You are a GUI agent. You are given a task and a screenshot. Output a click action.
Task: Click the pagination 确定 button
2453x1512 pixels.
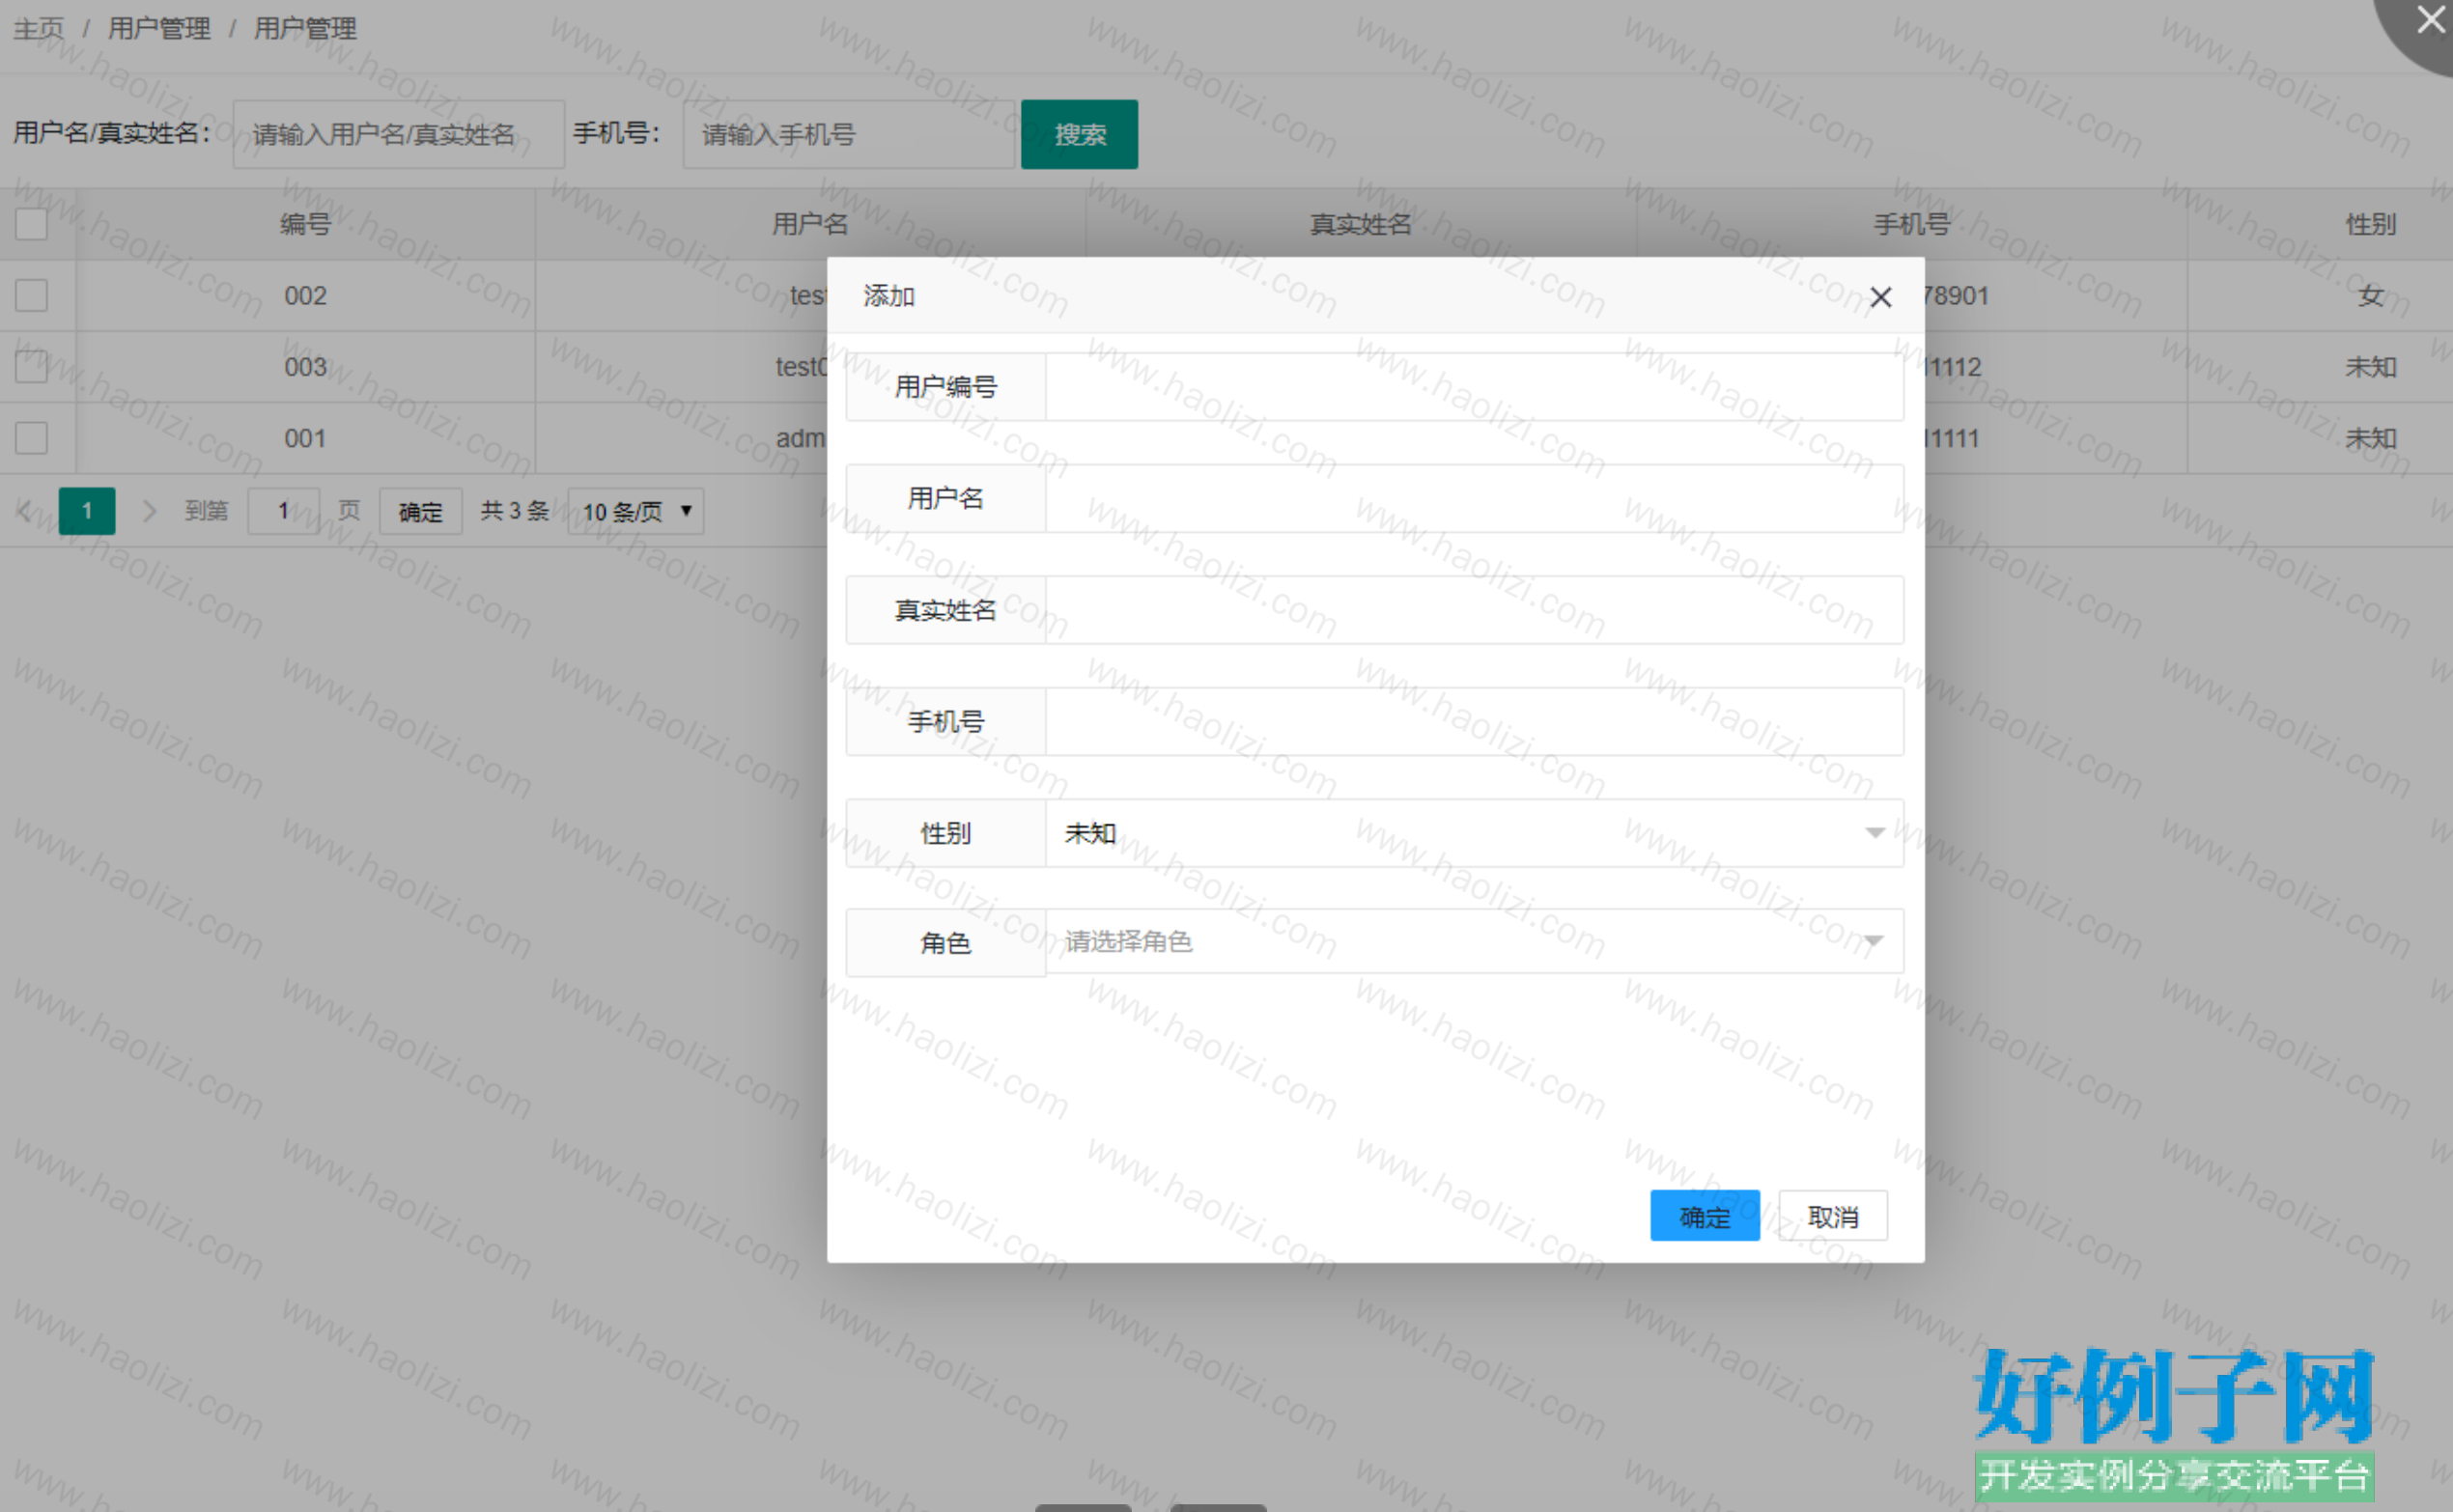[x=420, y=511]
